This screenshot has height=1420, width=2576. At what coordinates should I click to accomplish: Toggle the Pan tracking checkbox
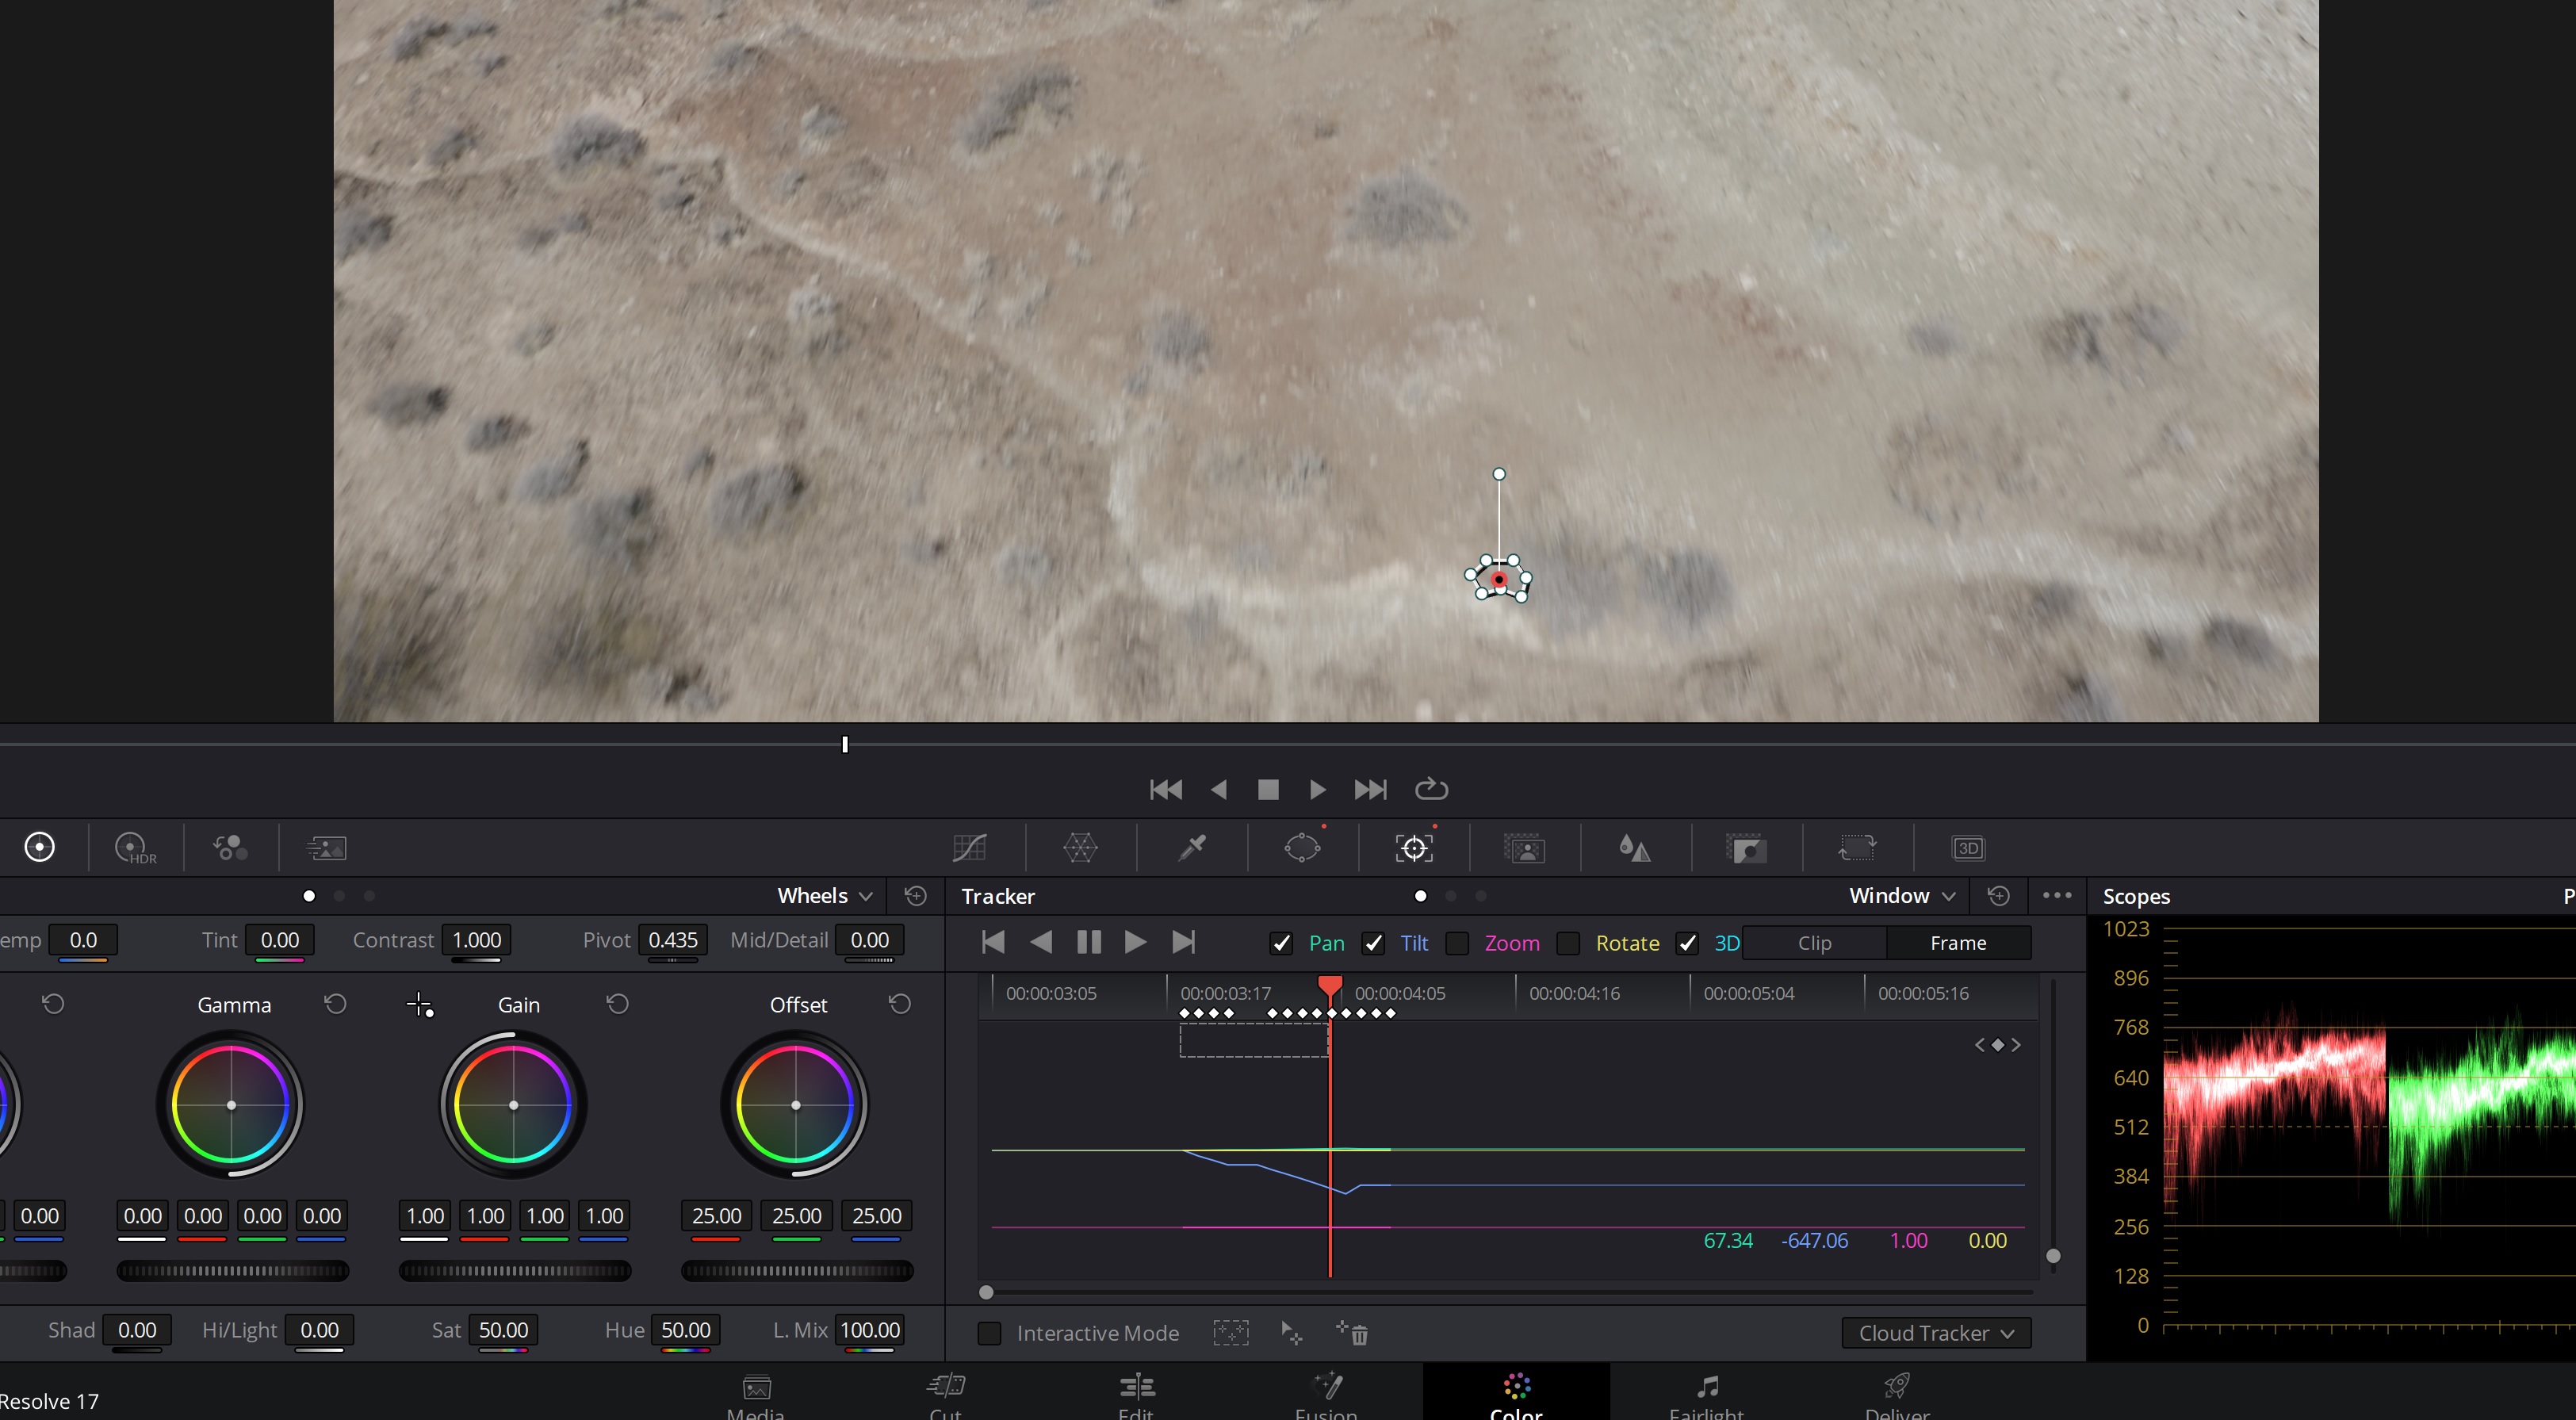1281,943
